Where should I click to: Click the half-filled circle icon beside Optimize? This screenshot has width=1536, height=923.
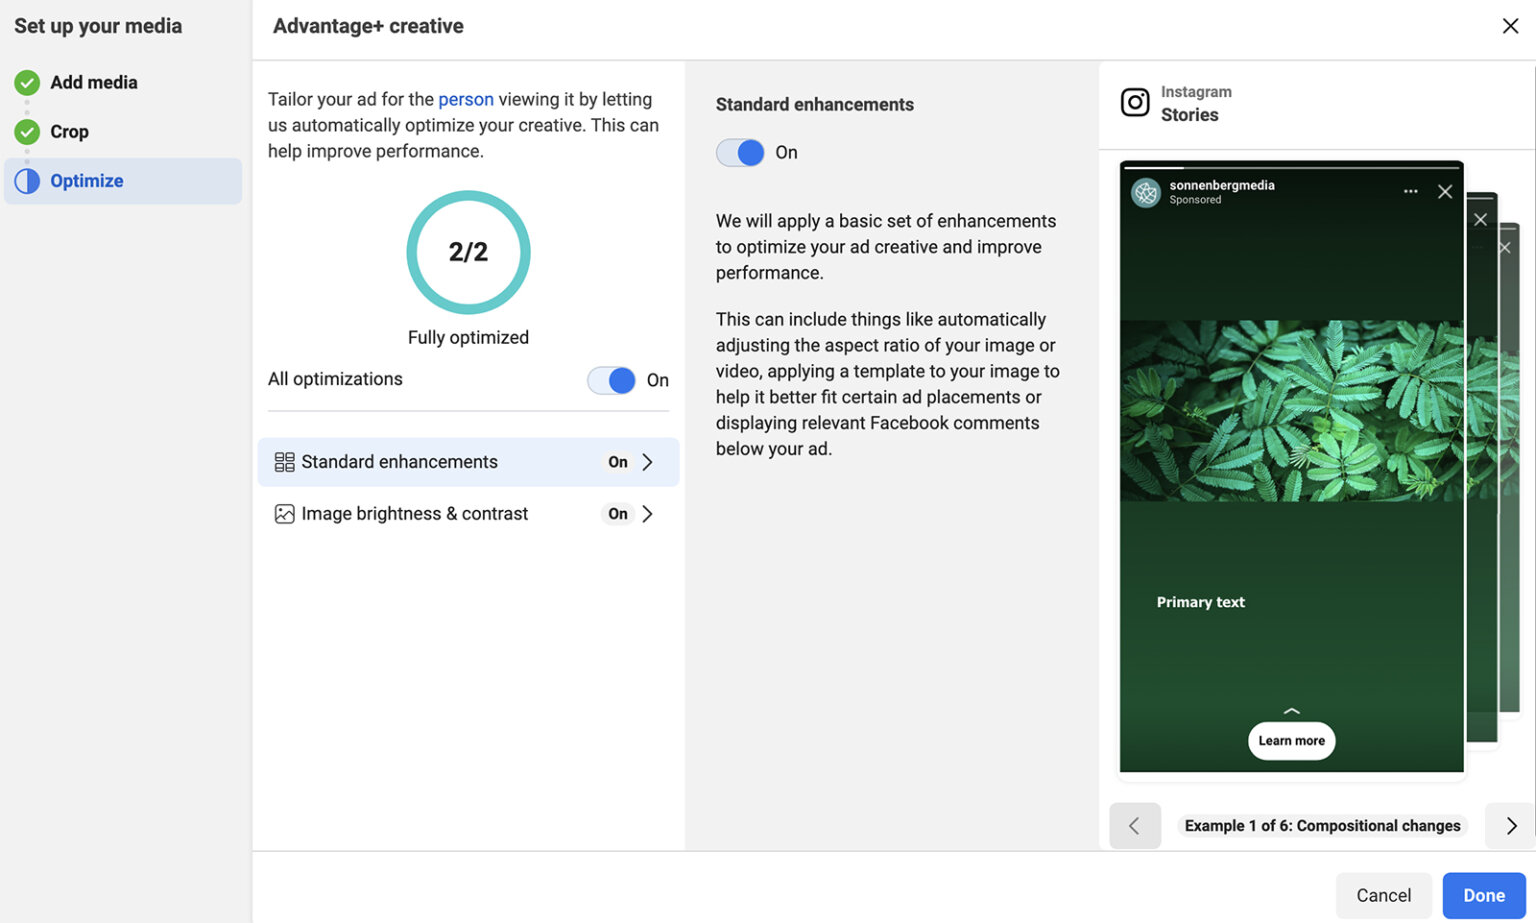coord(26,180)
